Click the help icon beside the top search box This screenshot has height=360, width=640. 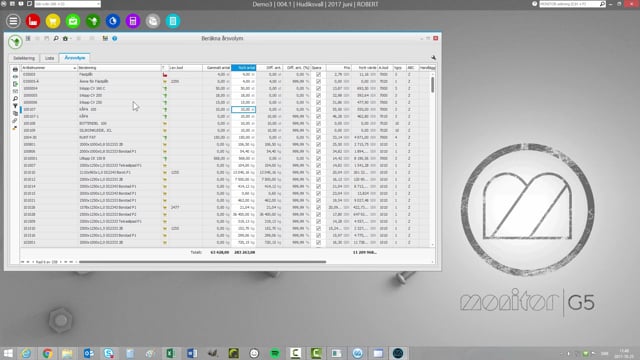click(535, 4)
